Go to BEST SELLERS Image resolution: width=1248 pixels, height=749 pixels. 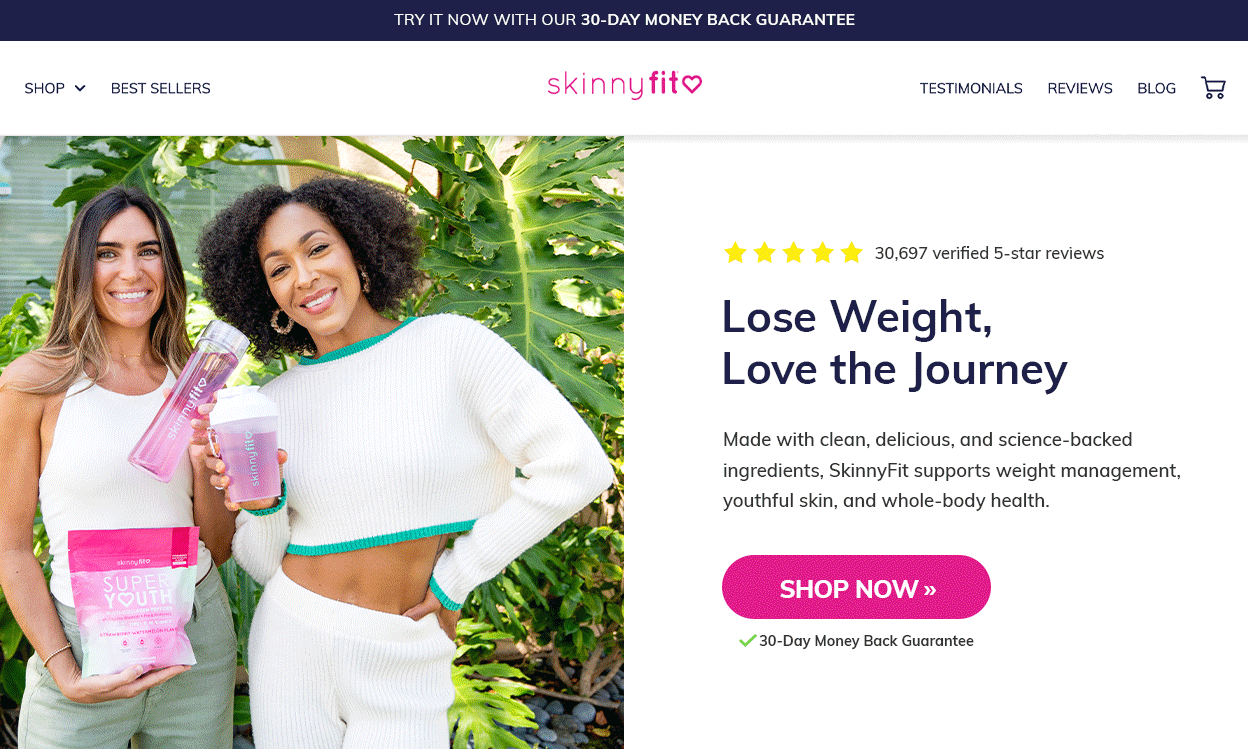coord(161,88)
